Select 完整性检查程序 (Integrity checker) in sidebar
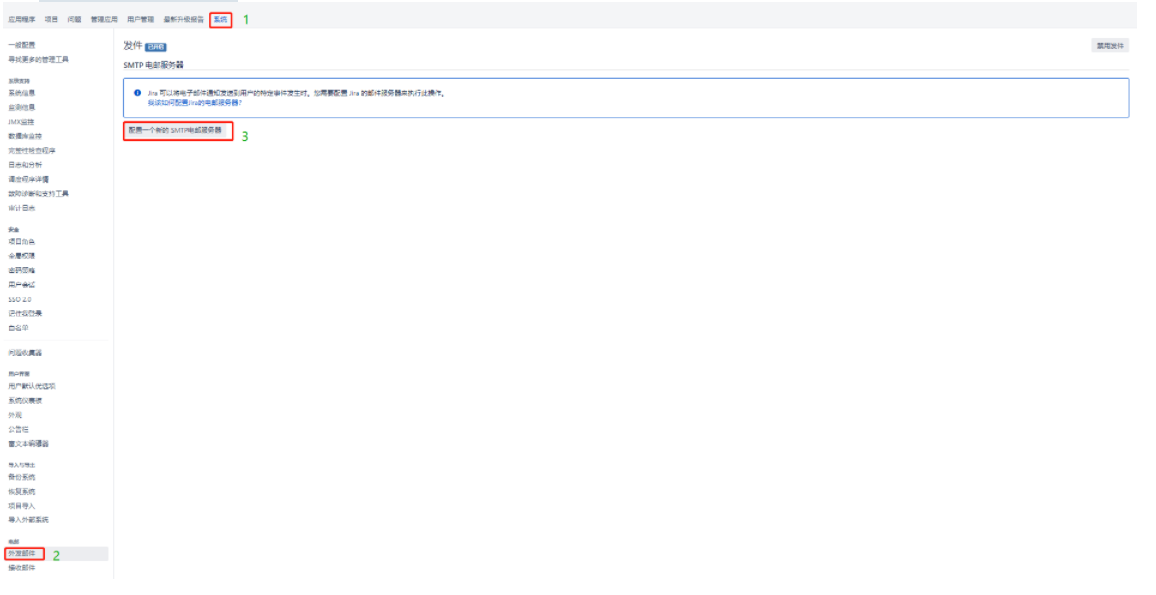 [32, 151]
